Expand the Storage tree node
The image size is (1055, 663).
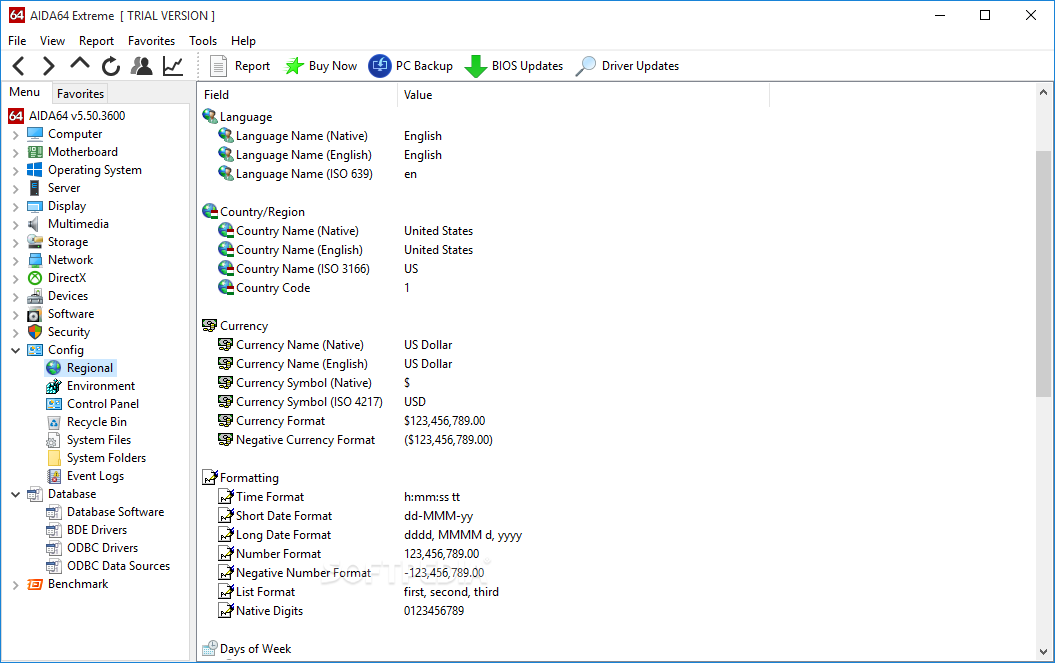click(x=15, y=242)
